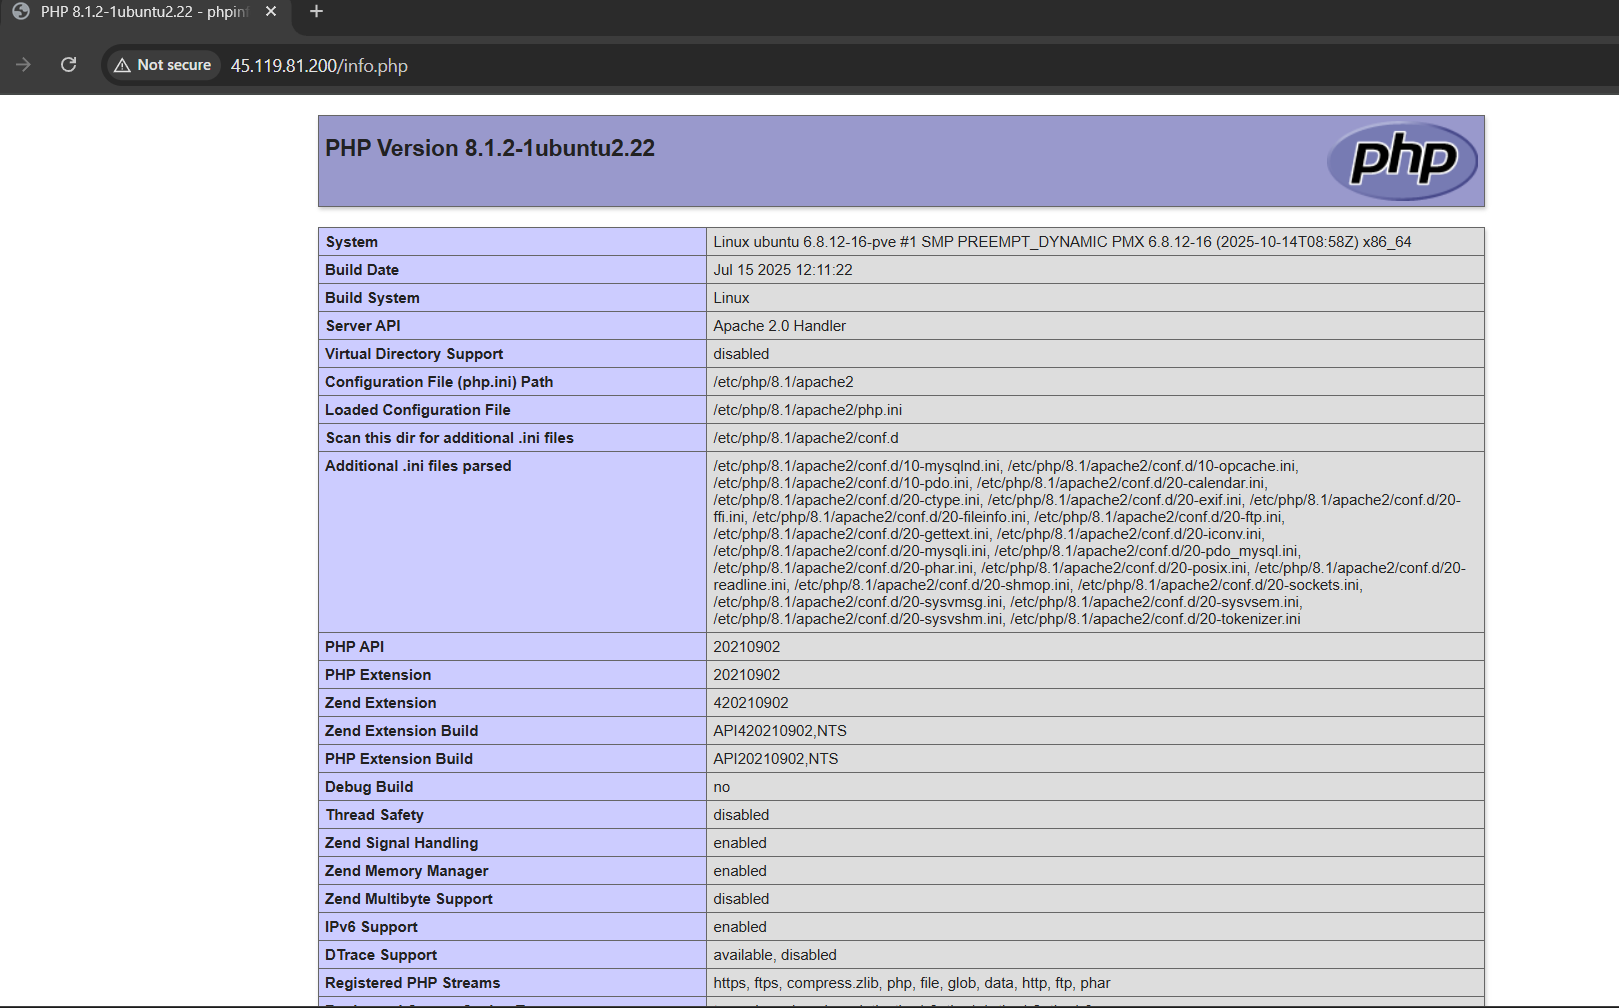This screenshot has width=1619, height=1008.
Task: Click the Build Date value Jul 15 2025
Action: click(x=782, y=270)
